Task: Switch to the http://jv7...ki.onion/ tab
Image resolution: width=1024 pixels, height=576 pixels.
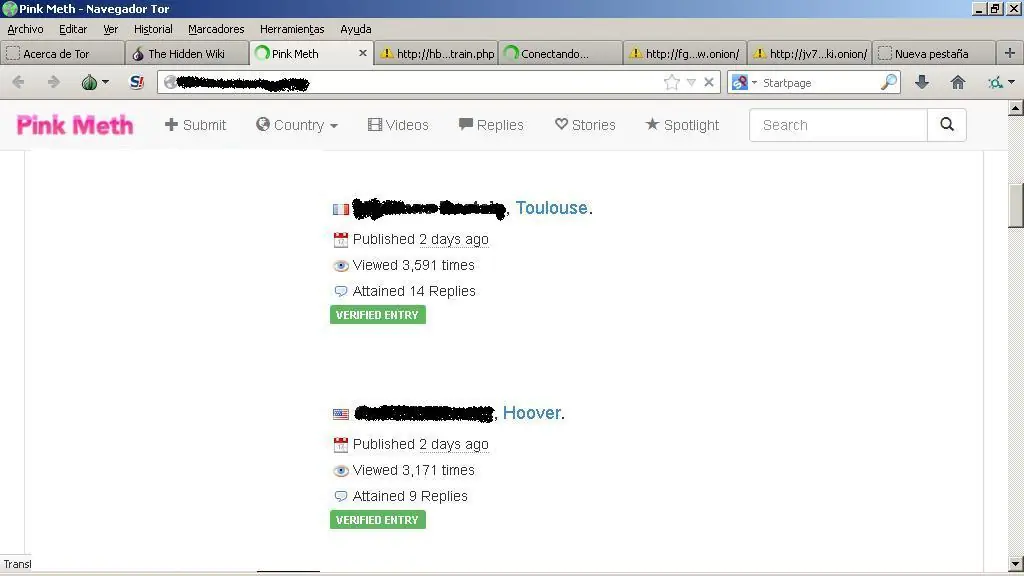Action: click(x=809, y=54)
